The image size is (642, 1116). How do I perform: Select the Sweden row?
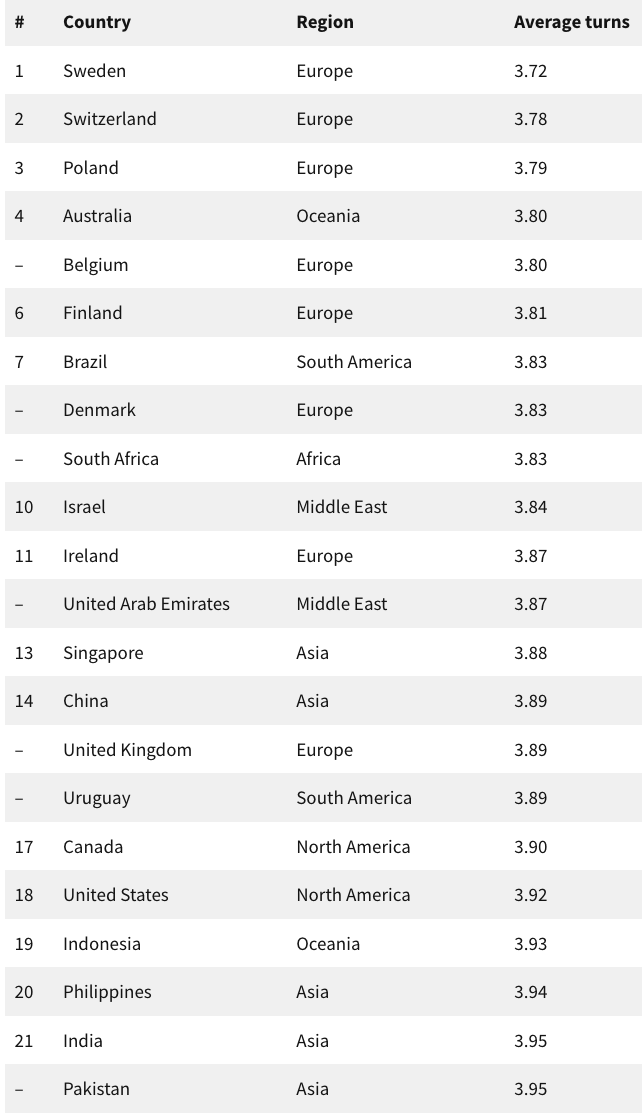(323, 70)
